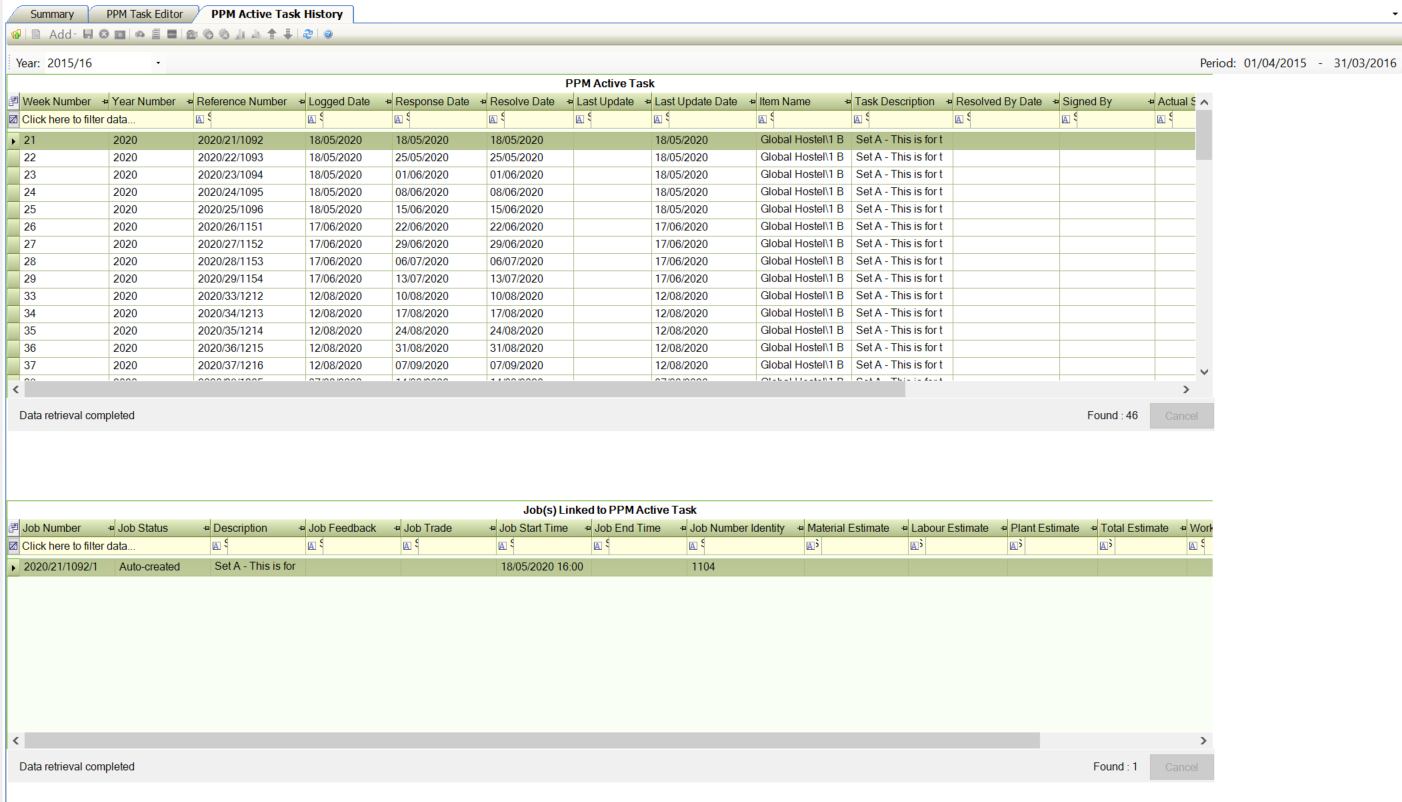Click the Move Down arrow toolbar icon

click(288, 34)
